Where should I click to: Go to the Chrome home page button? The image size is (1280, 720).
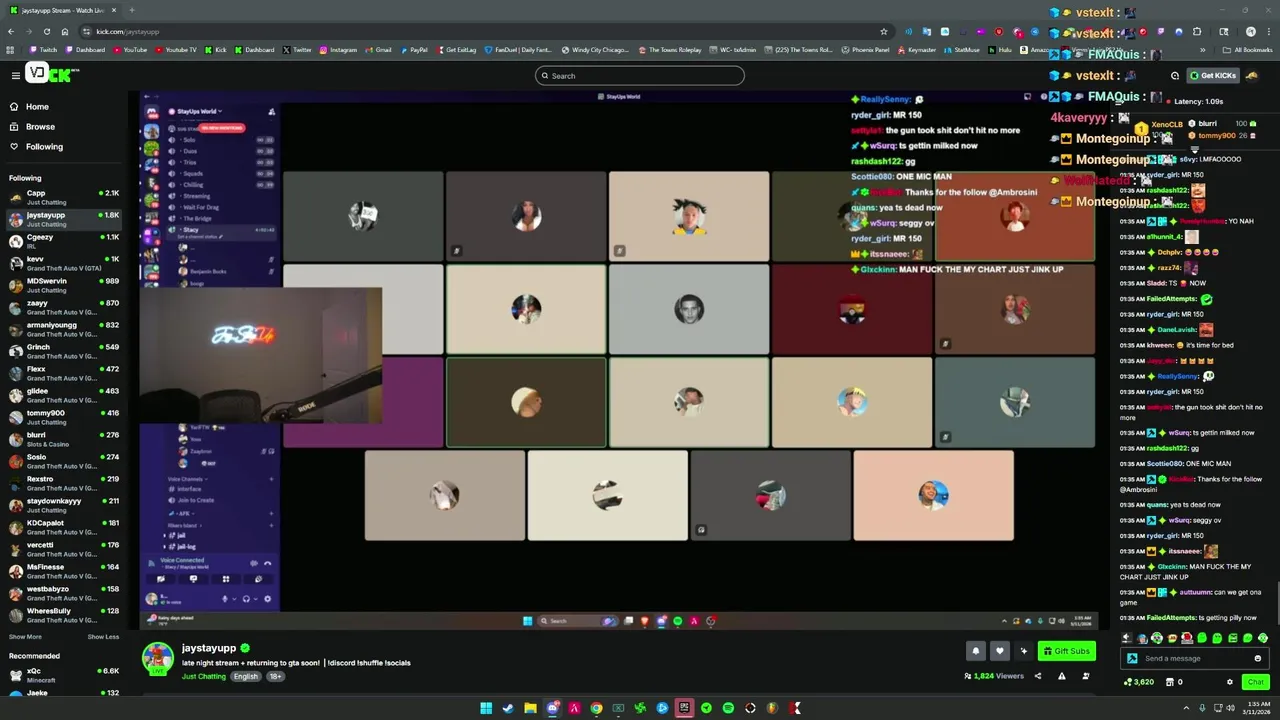[x=65, y=31]
